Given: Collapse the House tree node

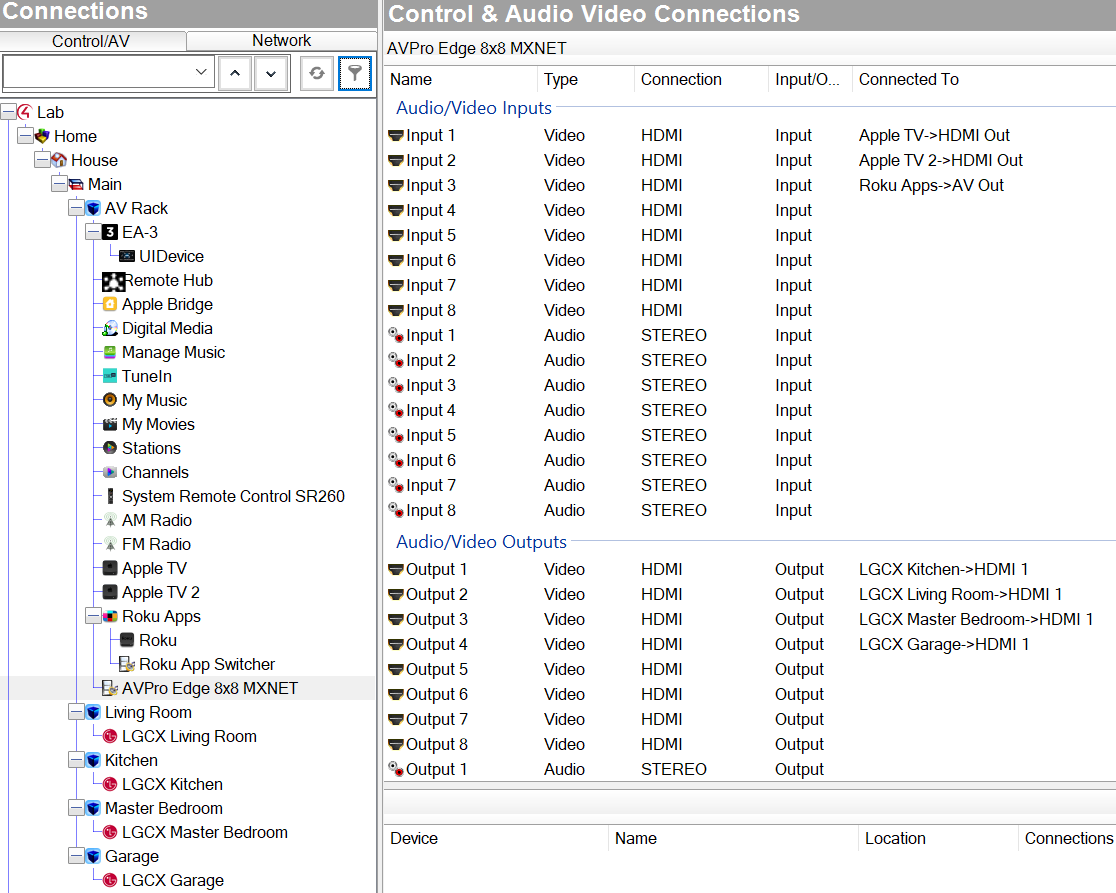Looking at the screenshot, I should pos(43,160).
